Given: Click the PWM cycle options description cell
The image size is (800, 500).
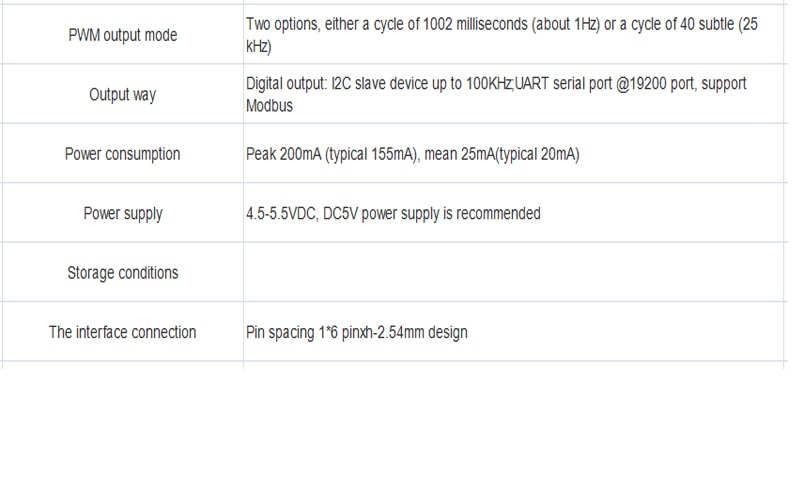Looking at the screenshot, I should coord(514,35).
